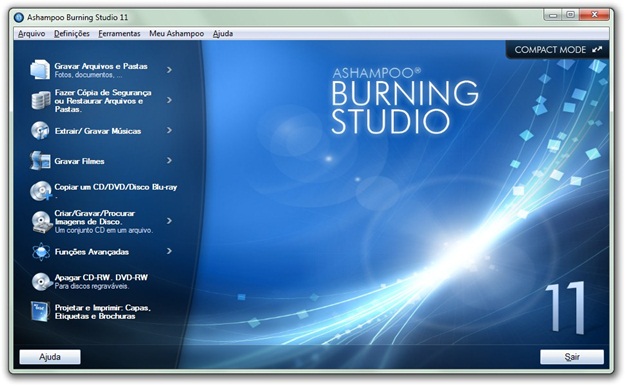Switch to COMPACT MODE
Viewport: 625px width, 386px height.
(558, 50)
